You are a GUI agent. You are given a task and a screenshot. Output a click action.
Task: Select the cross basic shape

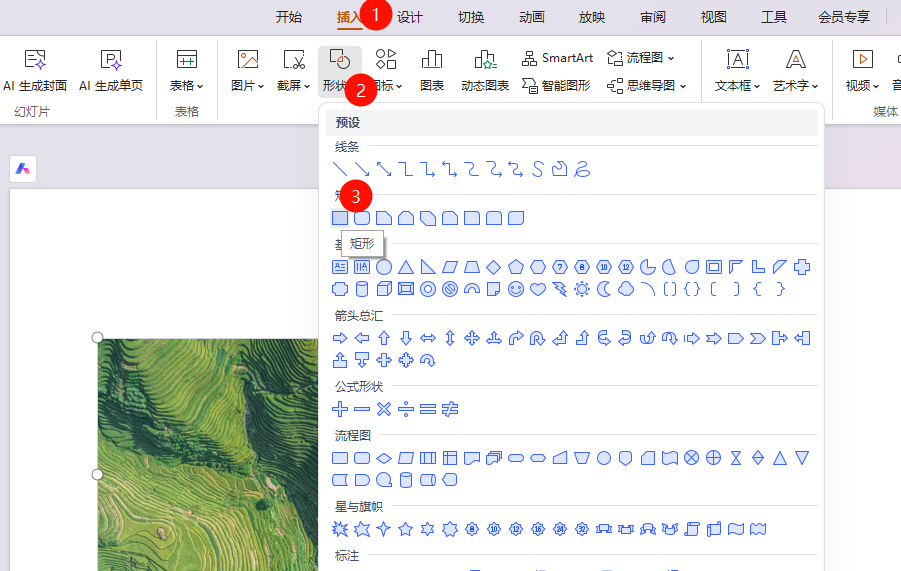click(802, 267)
